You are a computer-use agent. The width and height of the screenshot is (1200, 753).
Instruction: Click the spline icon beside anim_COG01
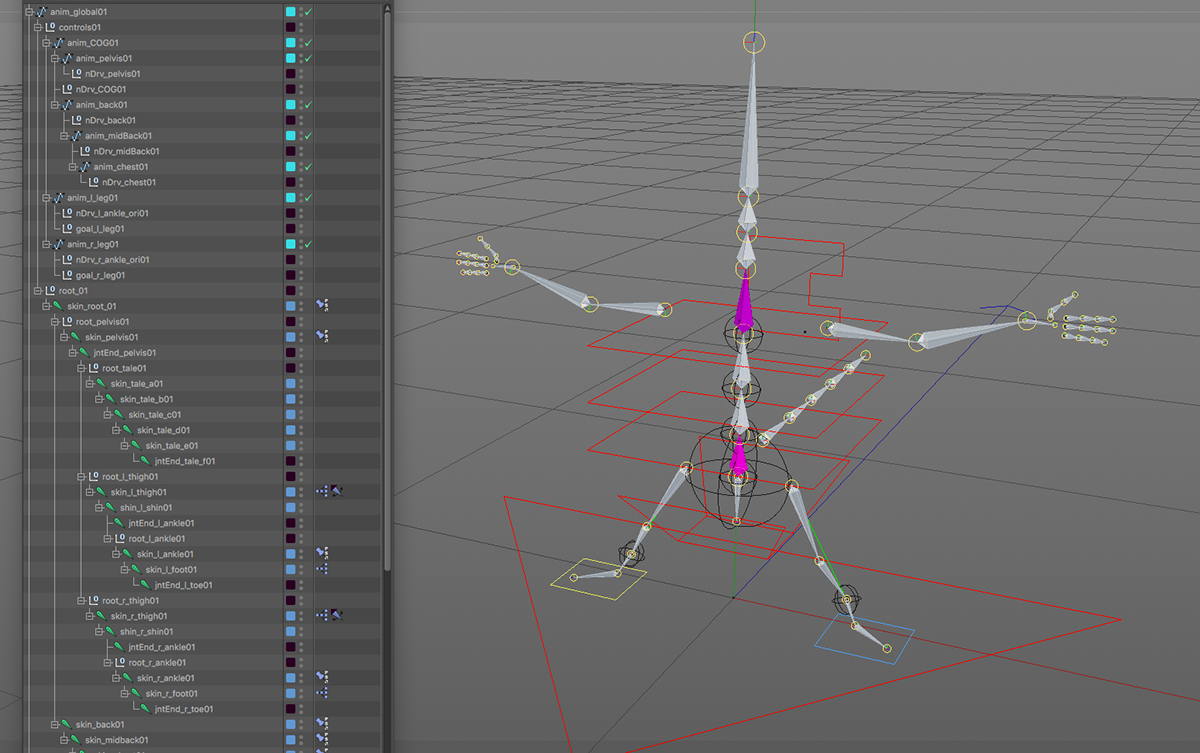(59, 43)
